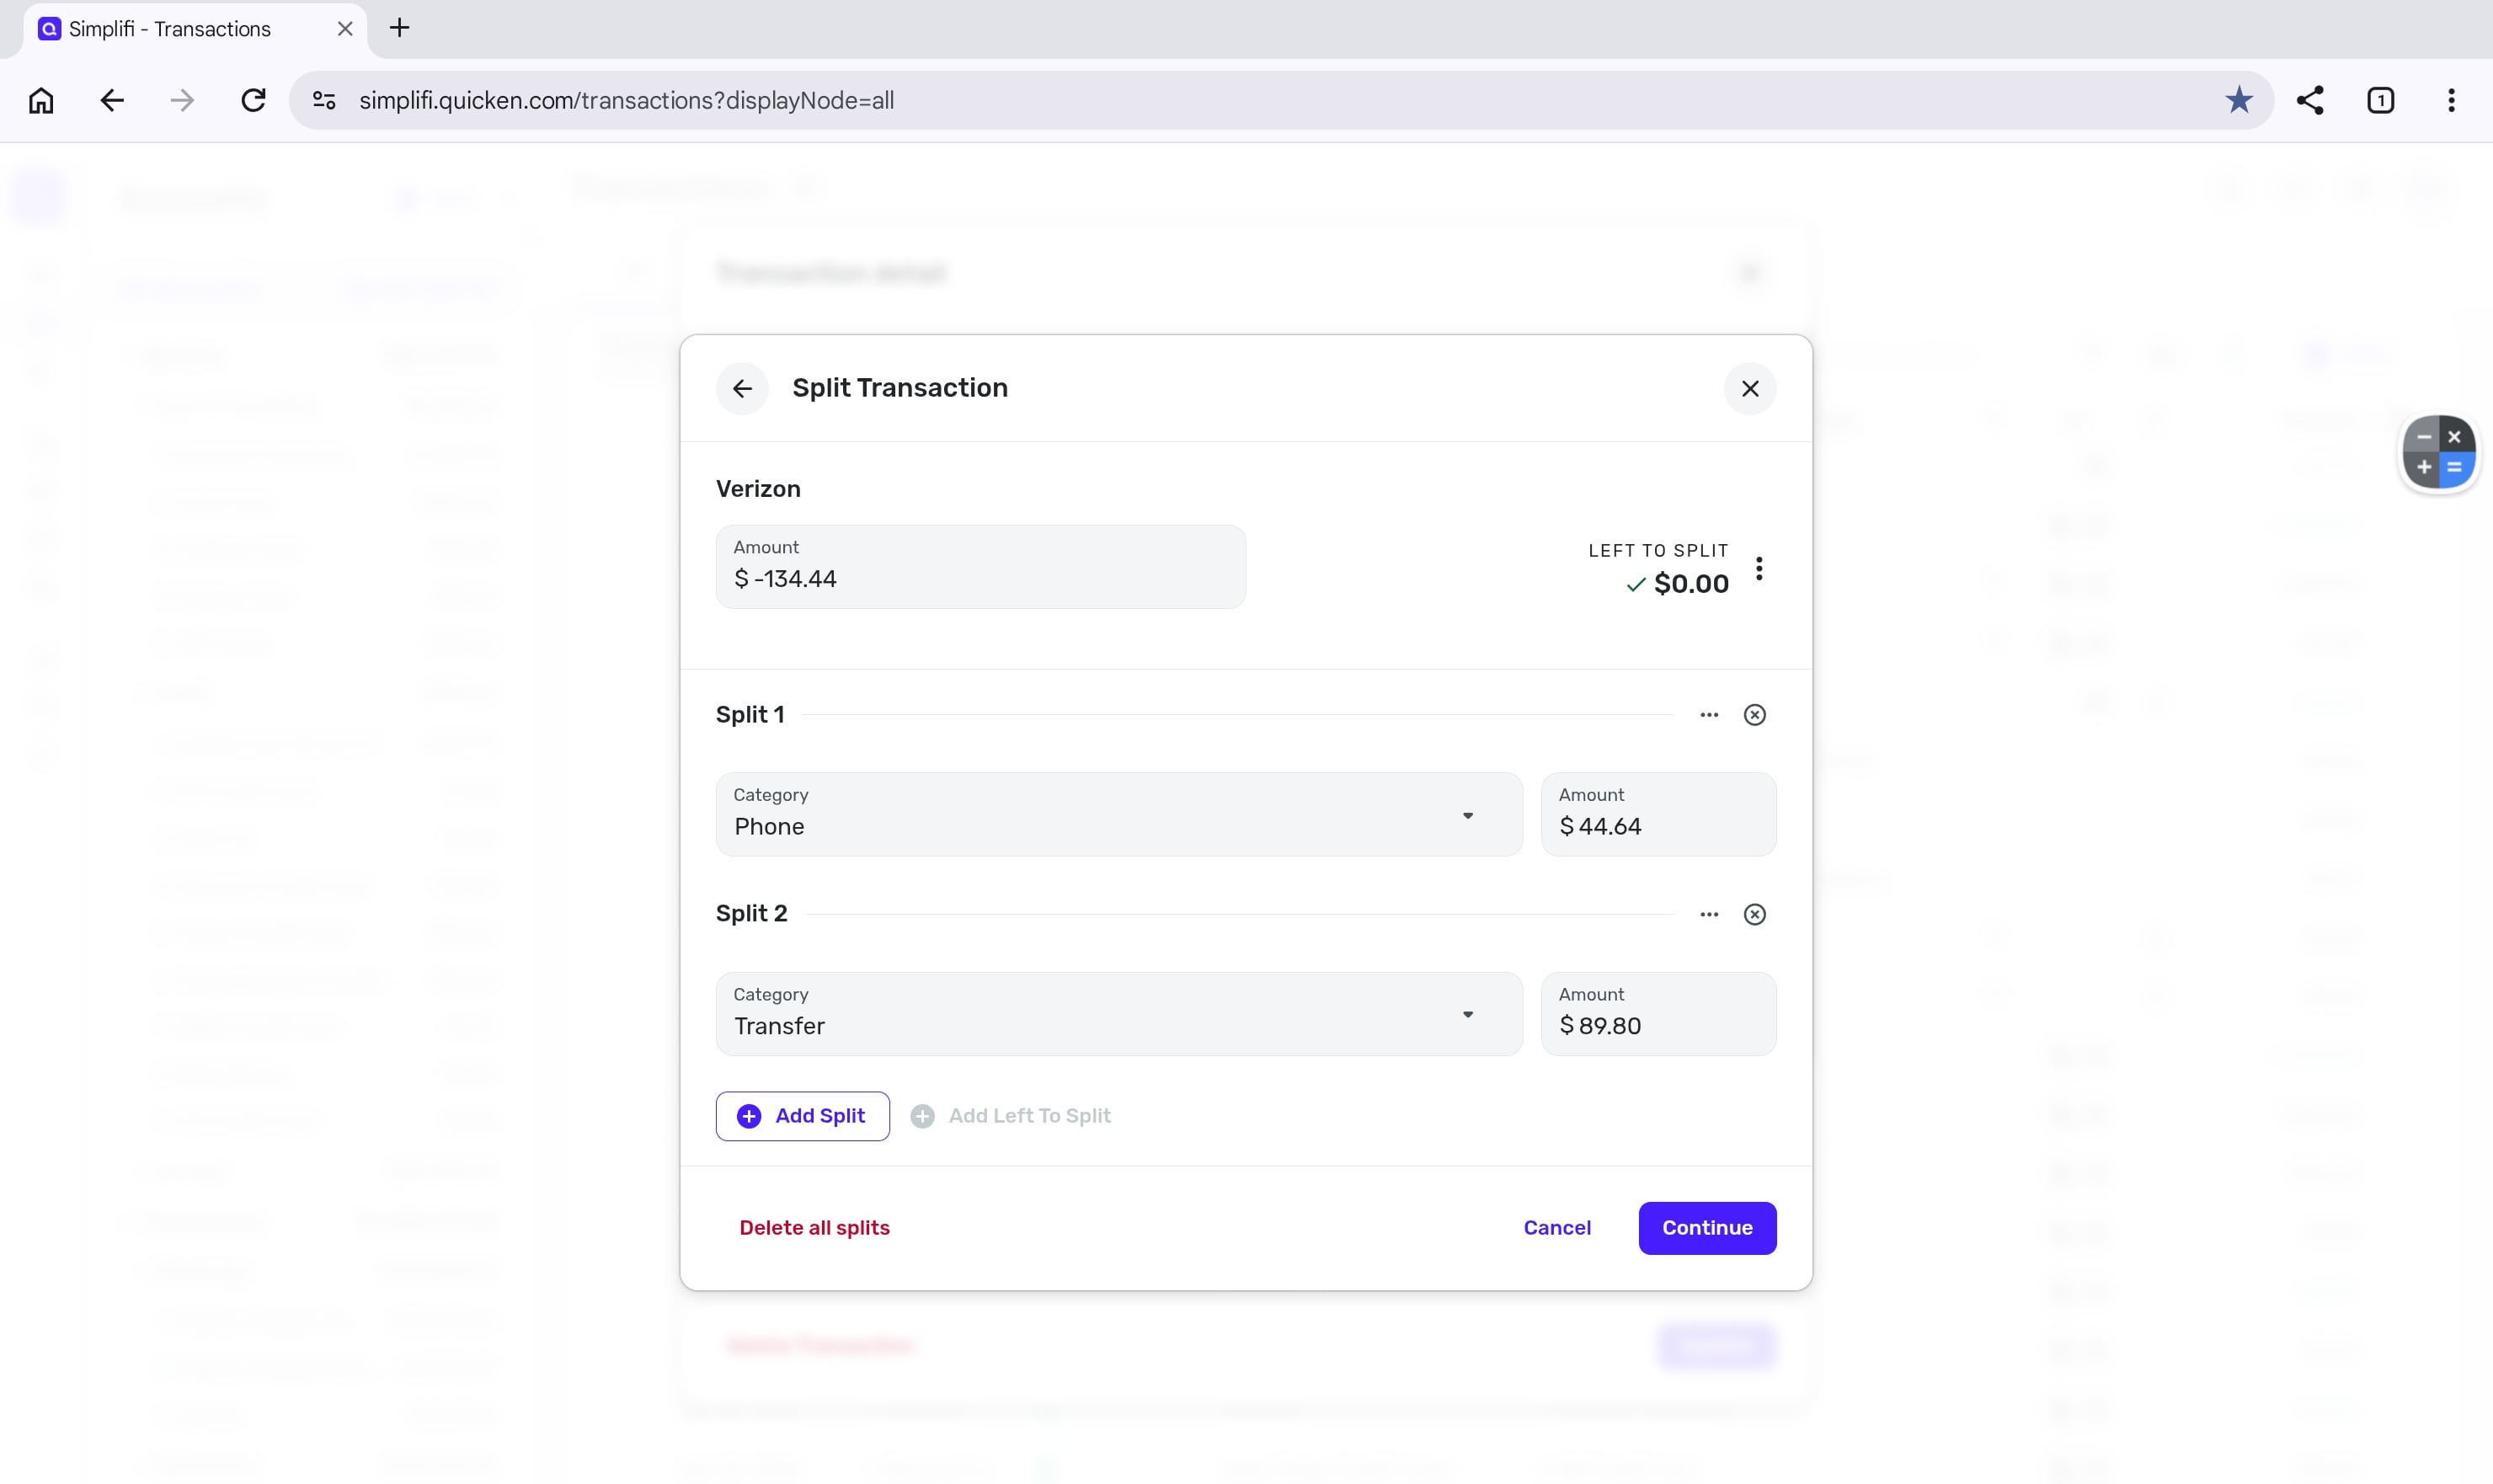Open the floating calculator widget

tap(2438, 452)
